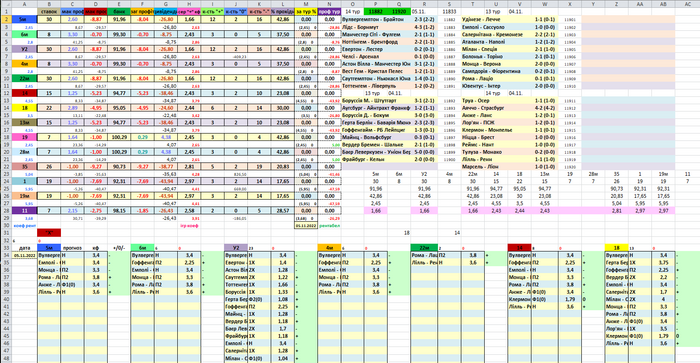The width and height of the screenshot is (700, 363).
Task: Click the orange '4м' cell in column A
Action: click(x=25, y=63)
